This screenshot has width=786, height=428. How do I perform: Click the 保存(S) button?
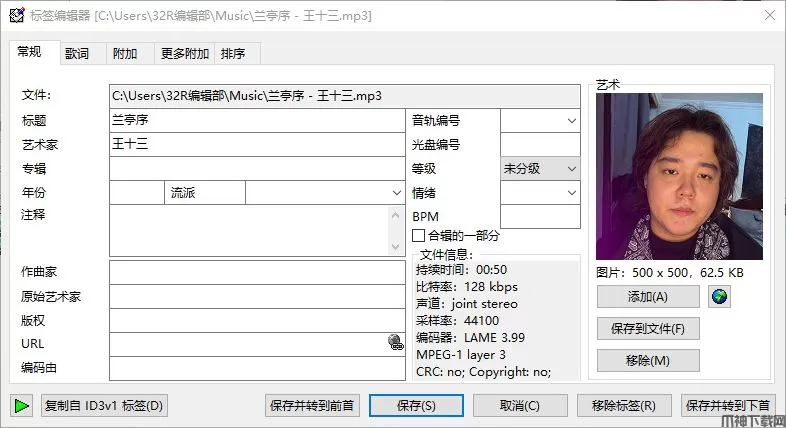416,405
